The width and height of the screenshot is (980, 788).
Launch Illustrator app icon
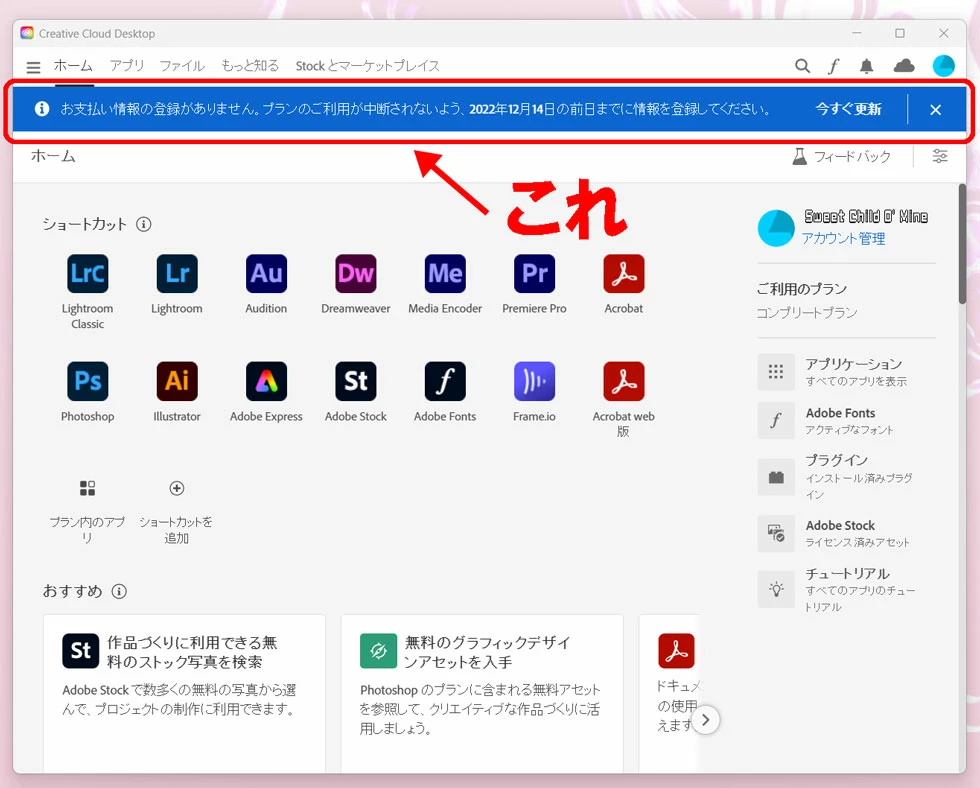click(x=177, y=381)
